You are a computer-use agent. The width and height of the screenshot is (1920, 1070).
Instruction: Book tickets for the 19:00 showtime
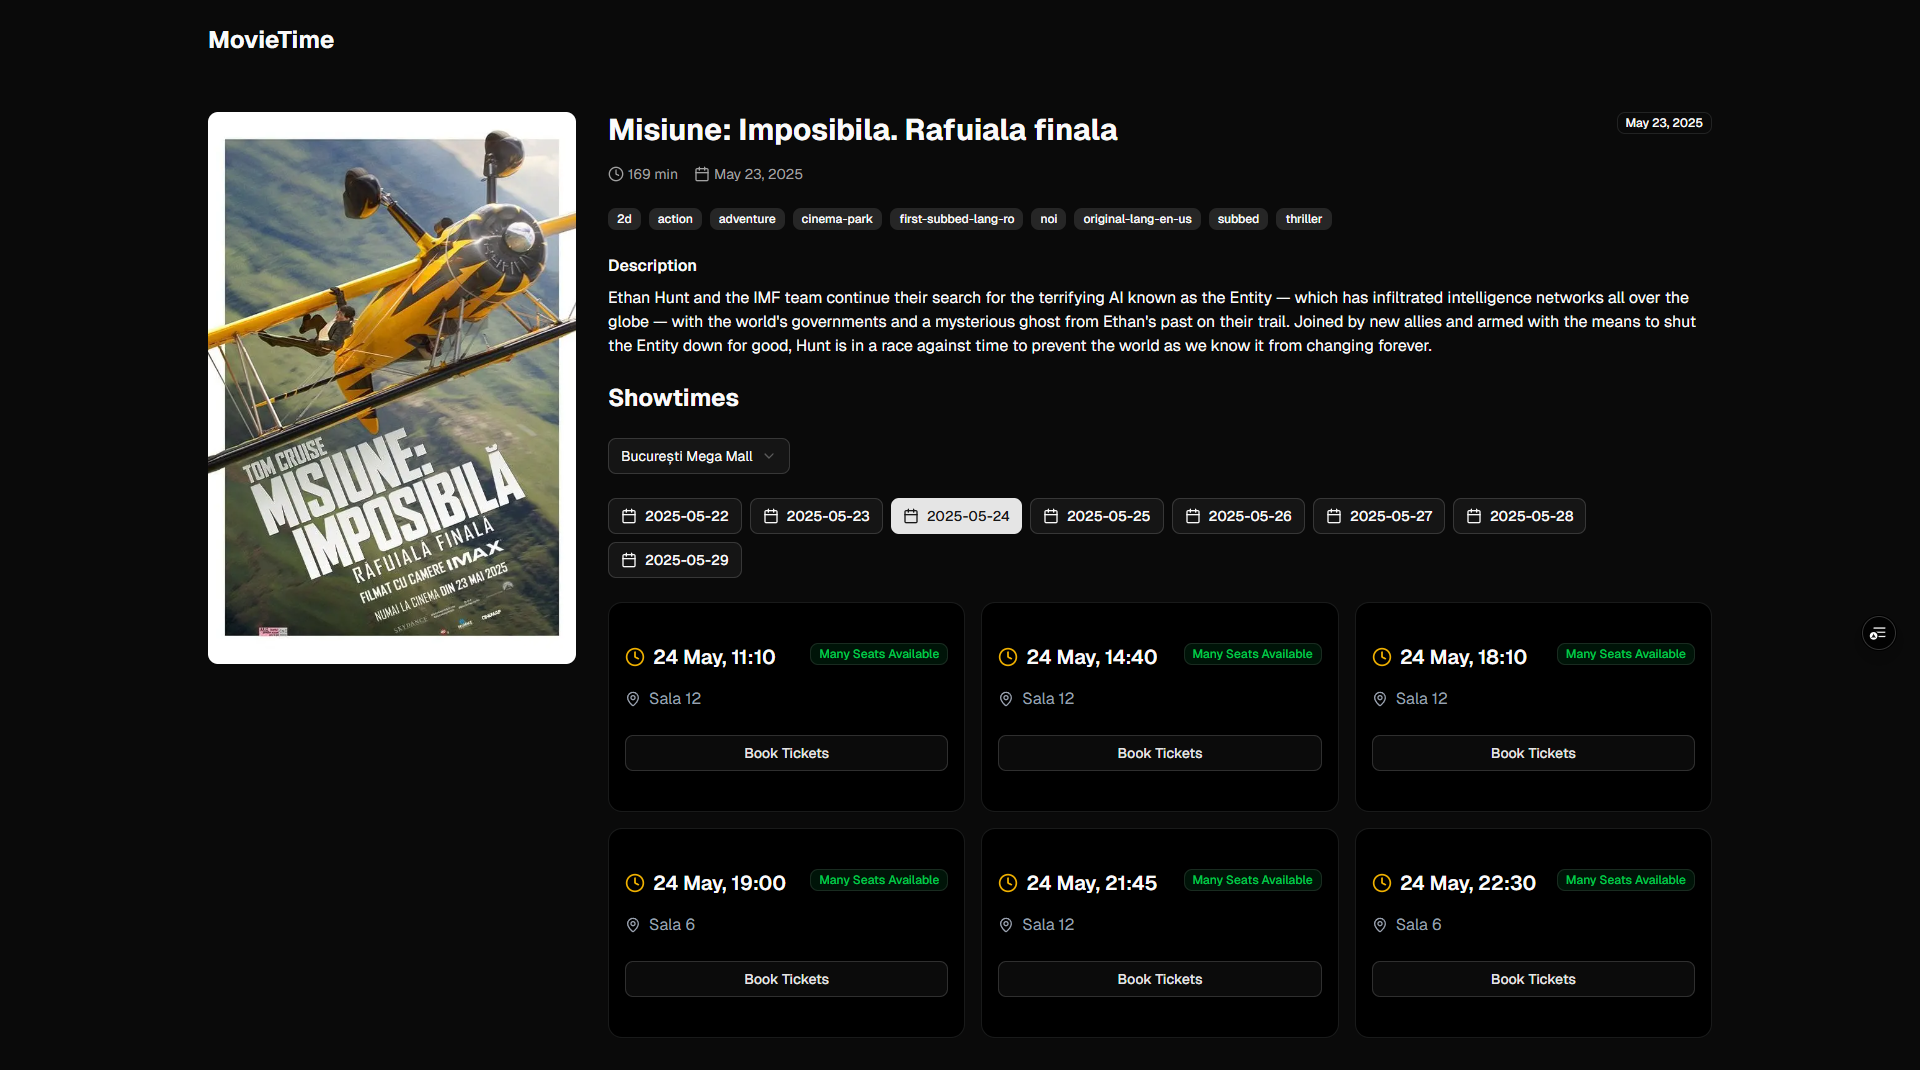(786, 979)
